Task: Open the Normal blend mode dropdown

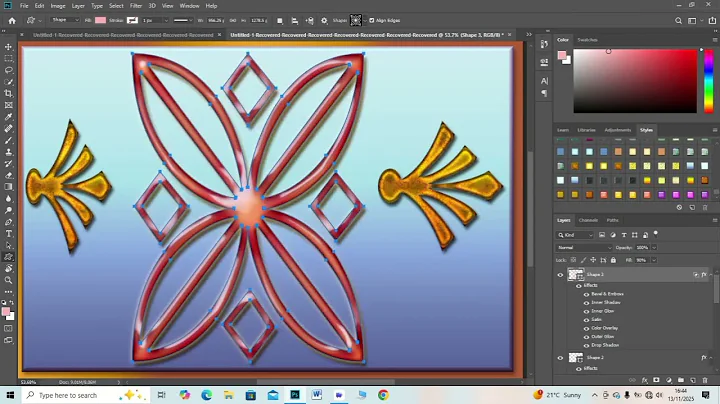Action: [584, 247]
